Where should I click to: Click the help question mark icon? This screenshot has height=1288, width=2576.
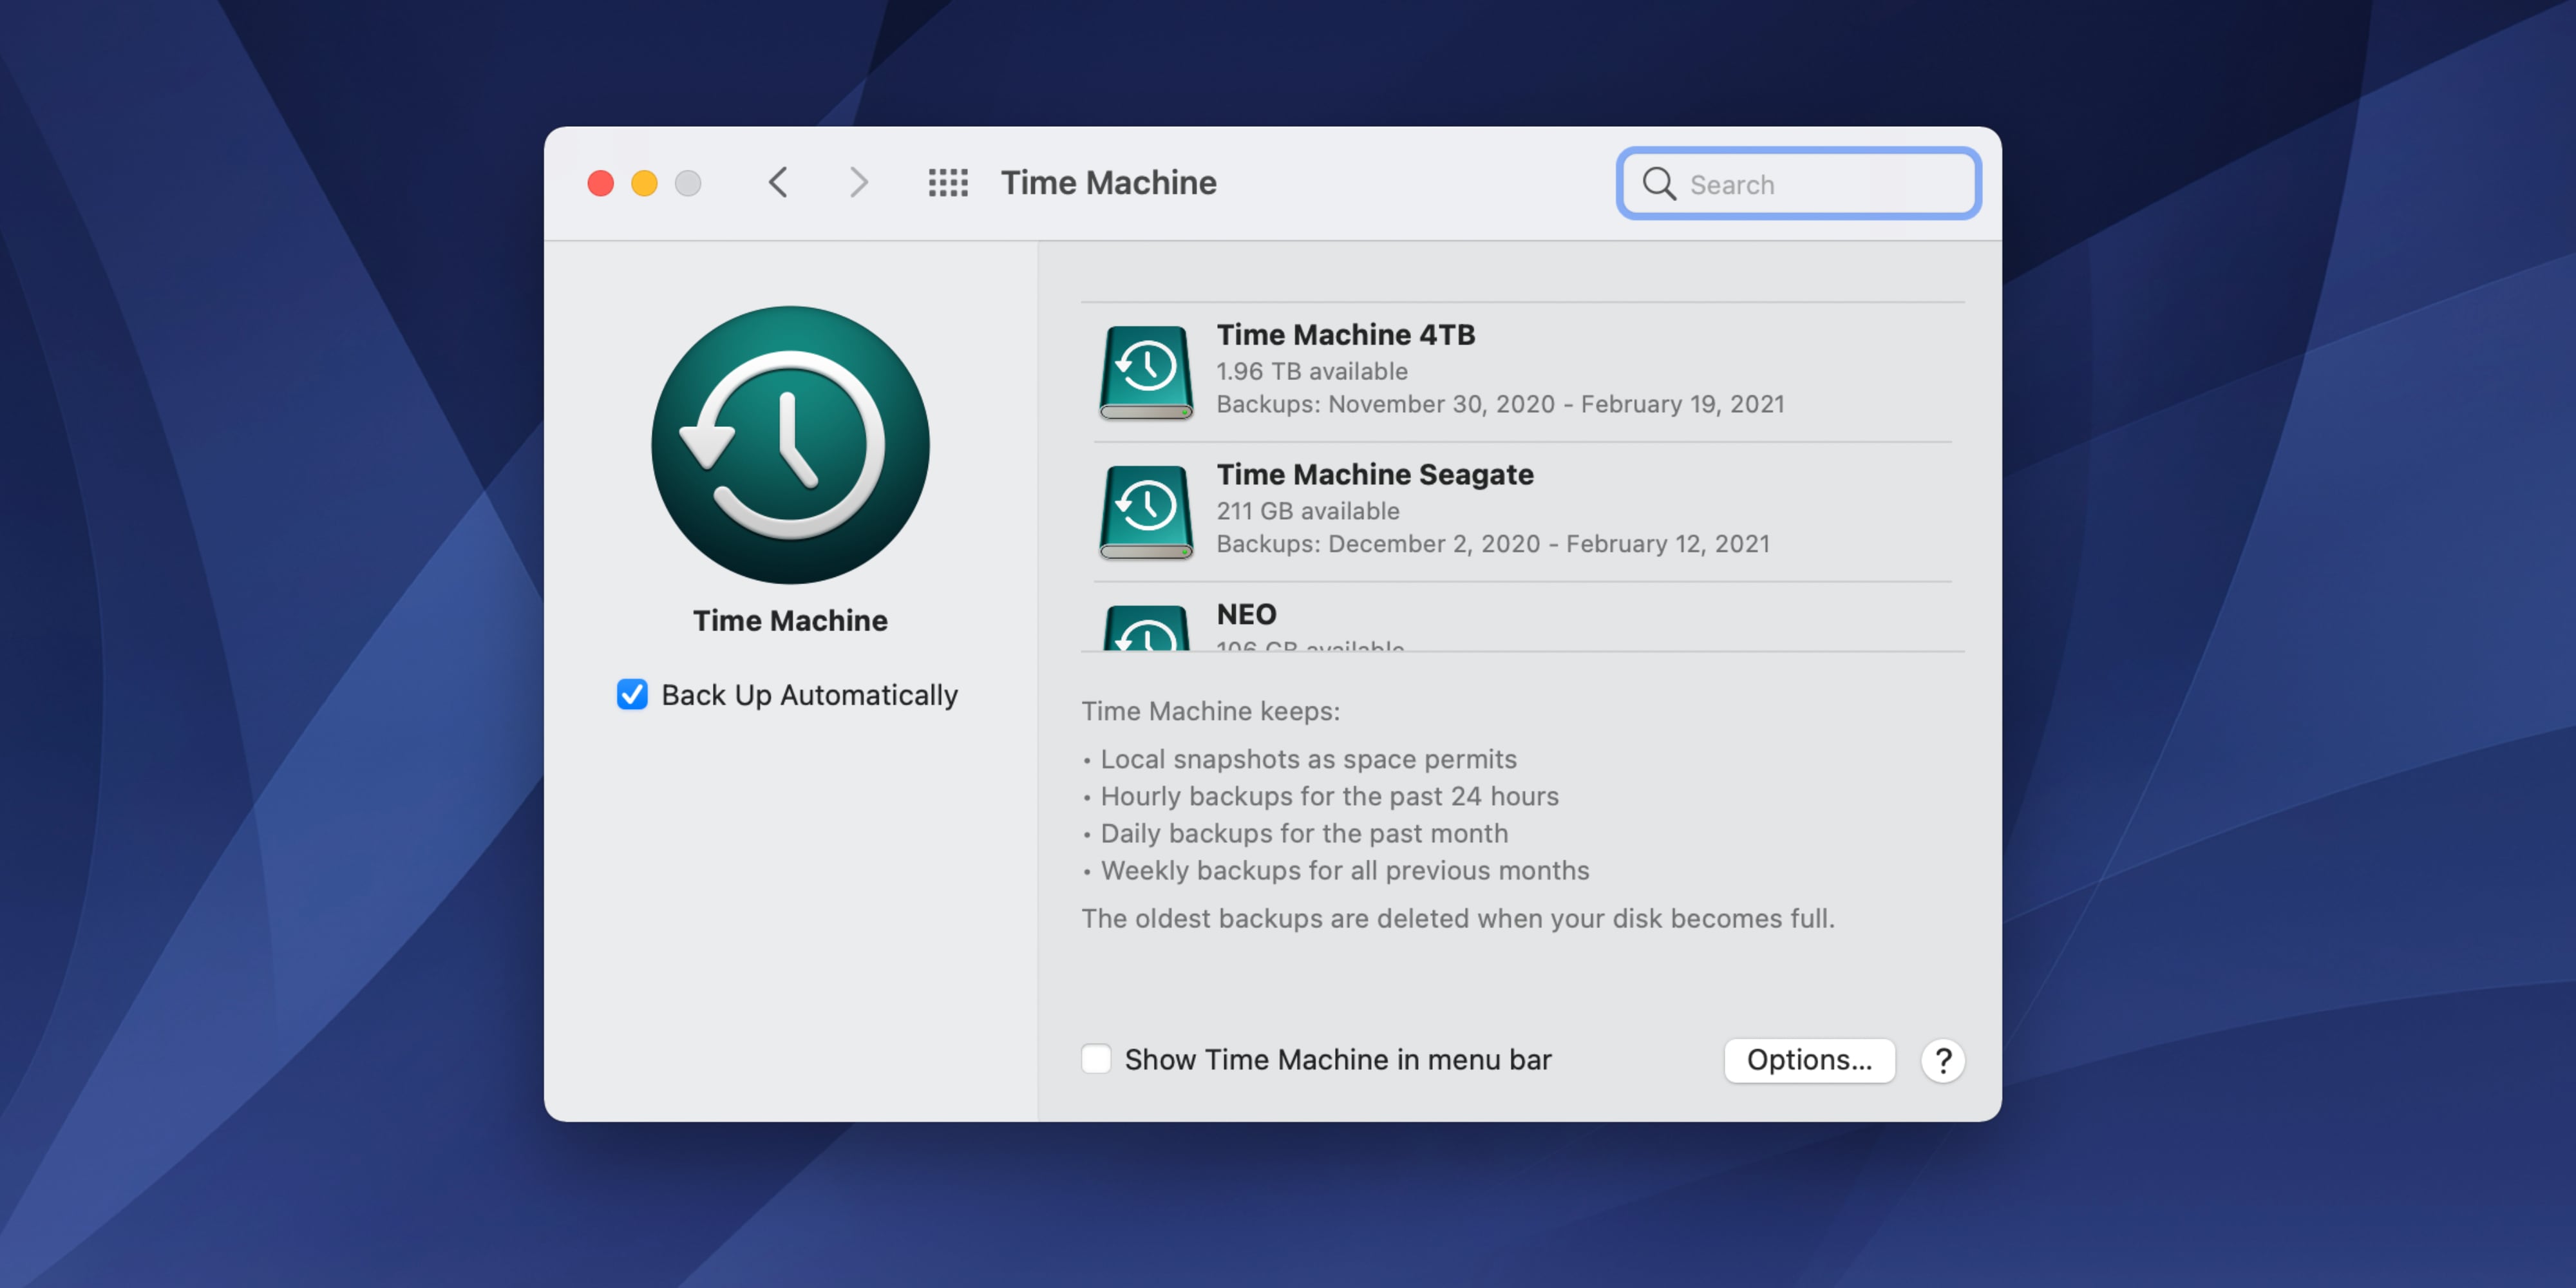click(x=1944, y=1058)
